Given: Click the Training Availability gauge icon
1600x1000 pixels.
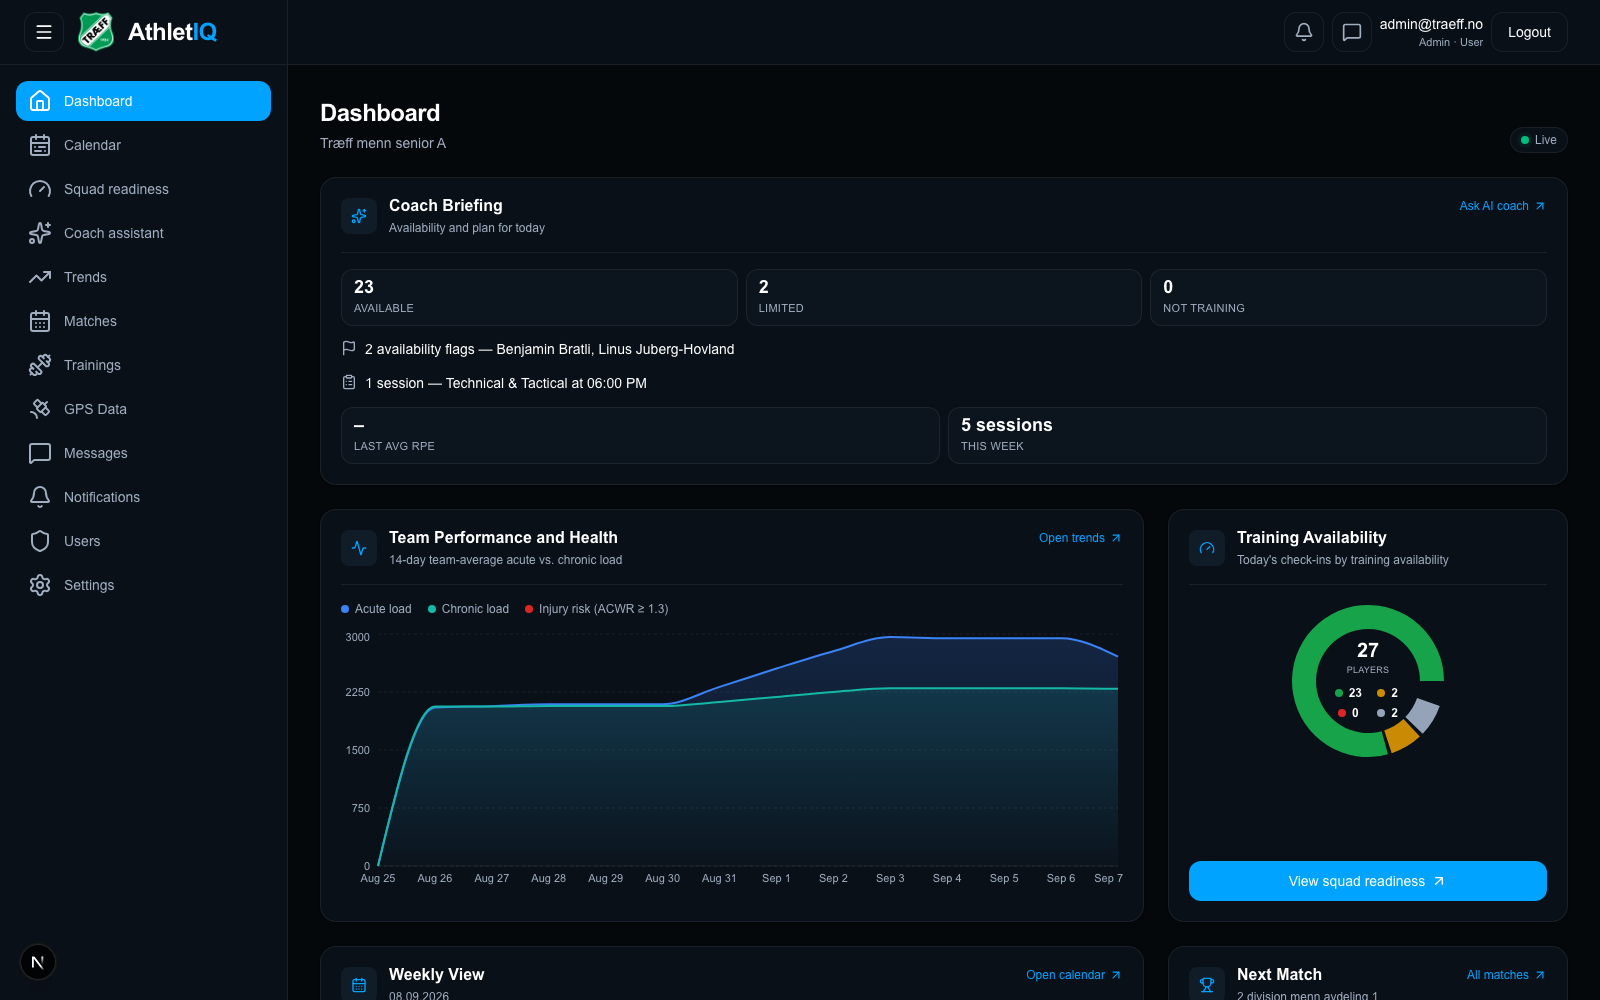Looking at the screenshot, I should (1207, 548).
